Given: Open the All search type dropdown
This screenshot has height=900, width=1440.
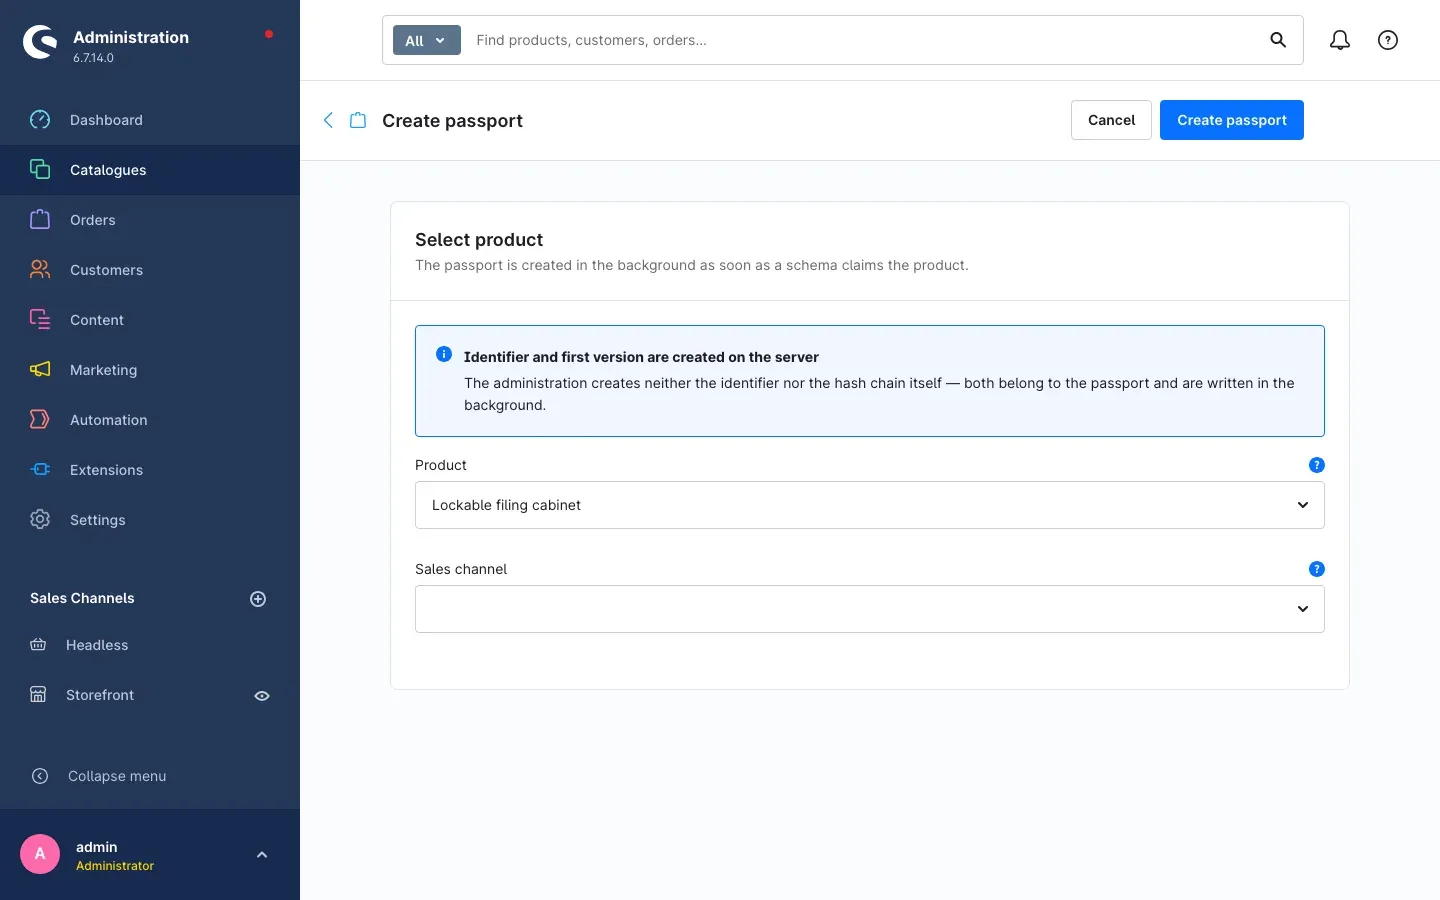Looking at the screenshot, I should 427,40.
